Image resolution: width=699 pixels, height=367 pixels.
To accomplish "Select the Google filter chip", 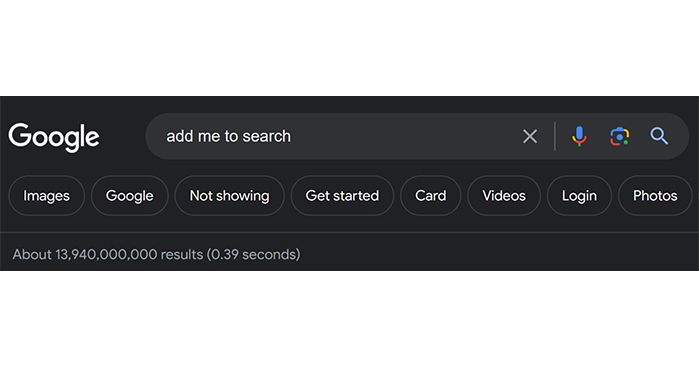I will click(129, 195).
